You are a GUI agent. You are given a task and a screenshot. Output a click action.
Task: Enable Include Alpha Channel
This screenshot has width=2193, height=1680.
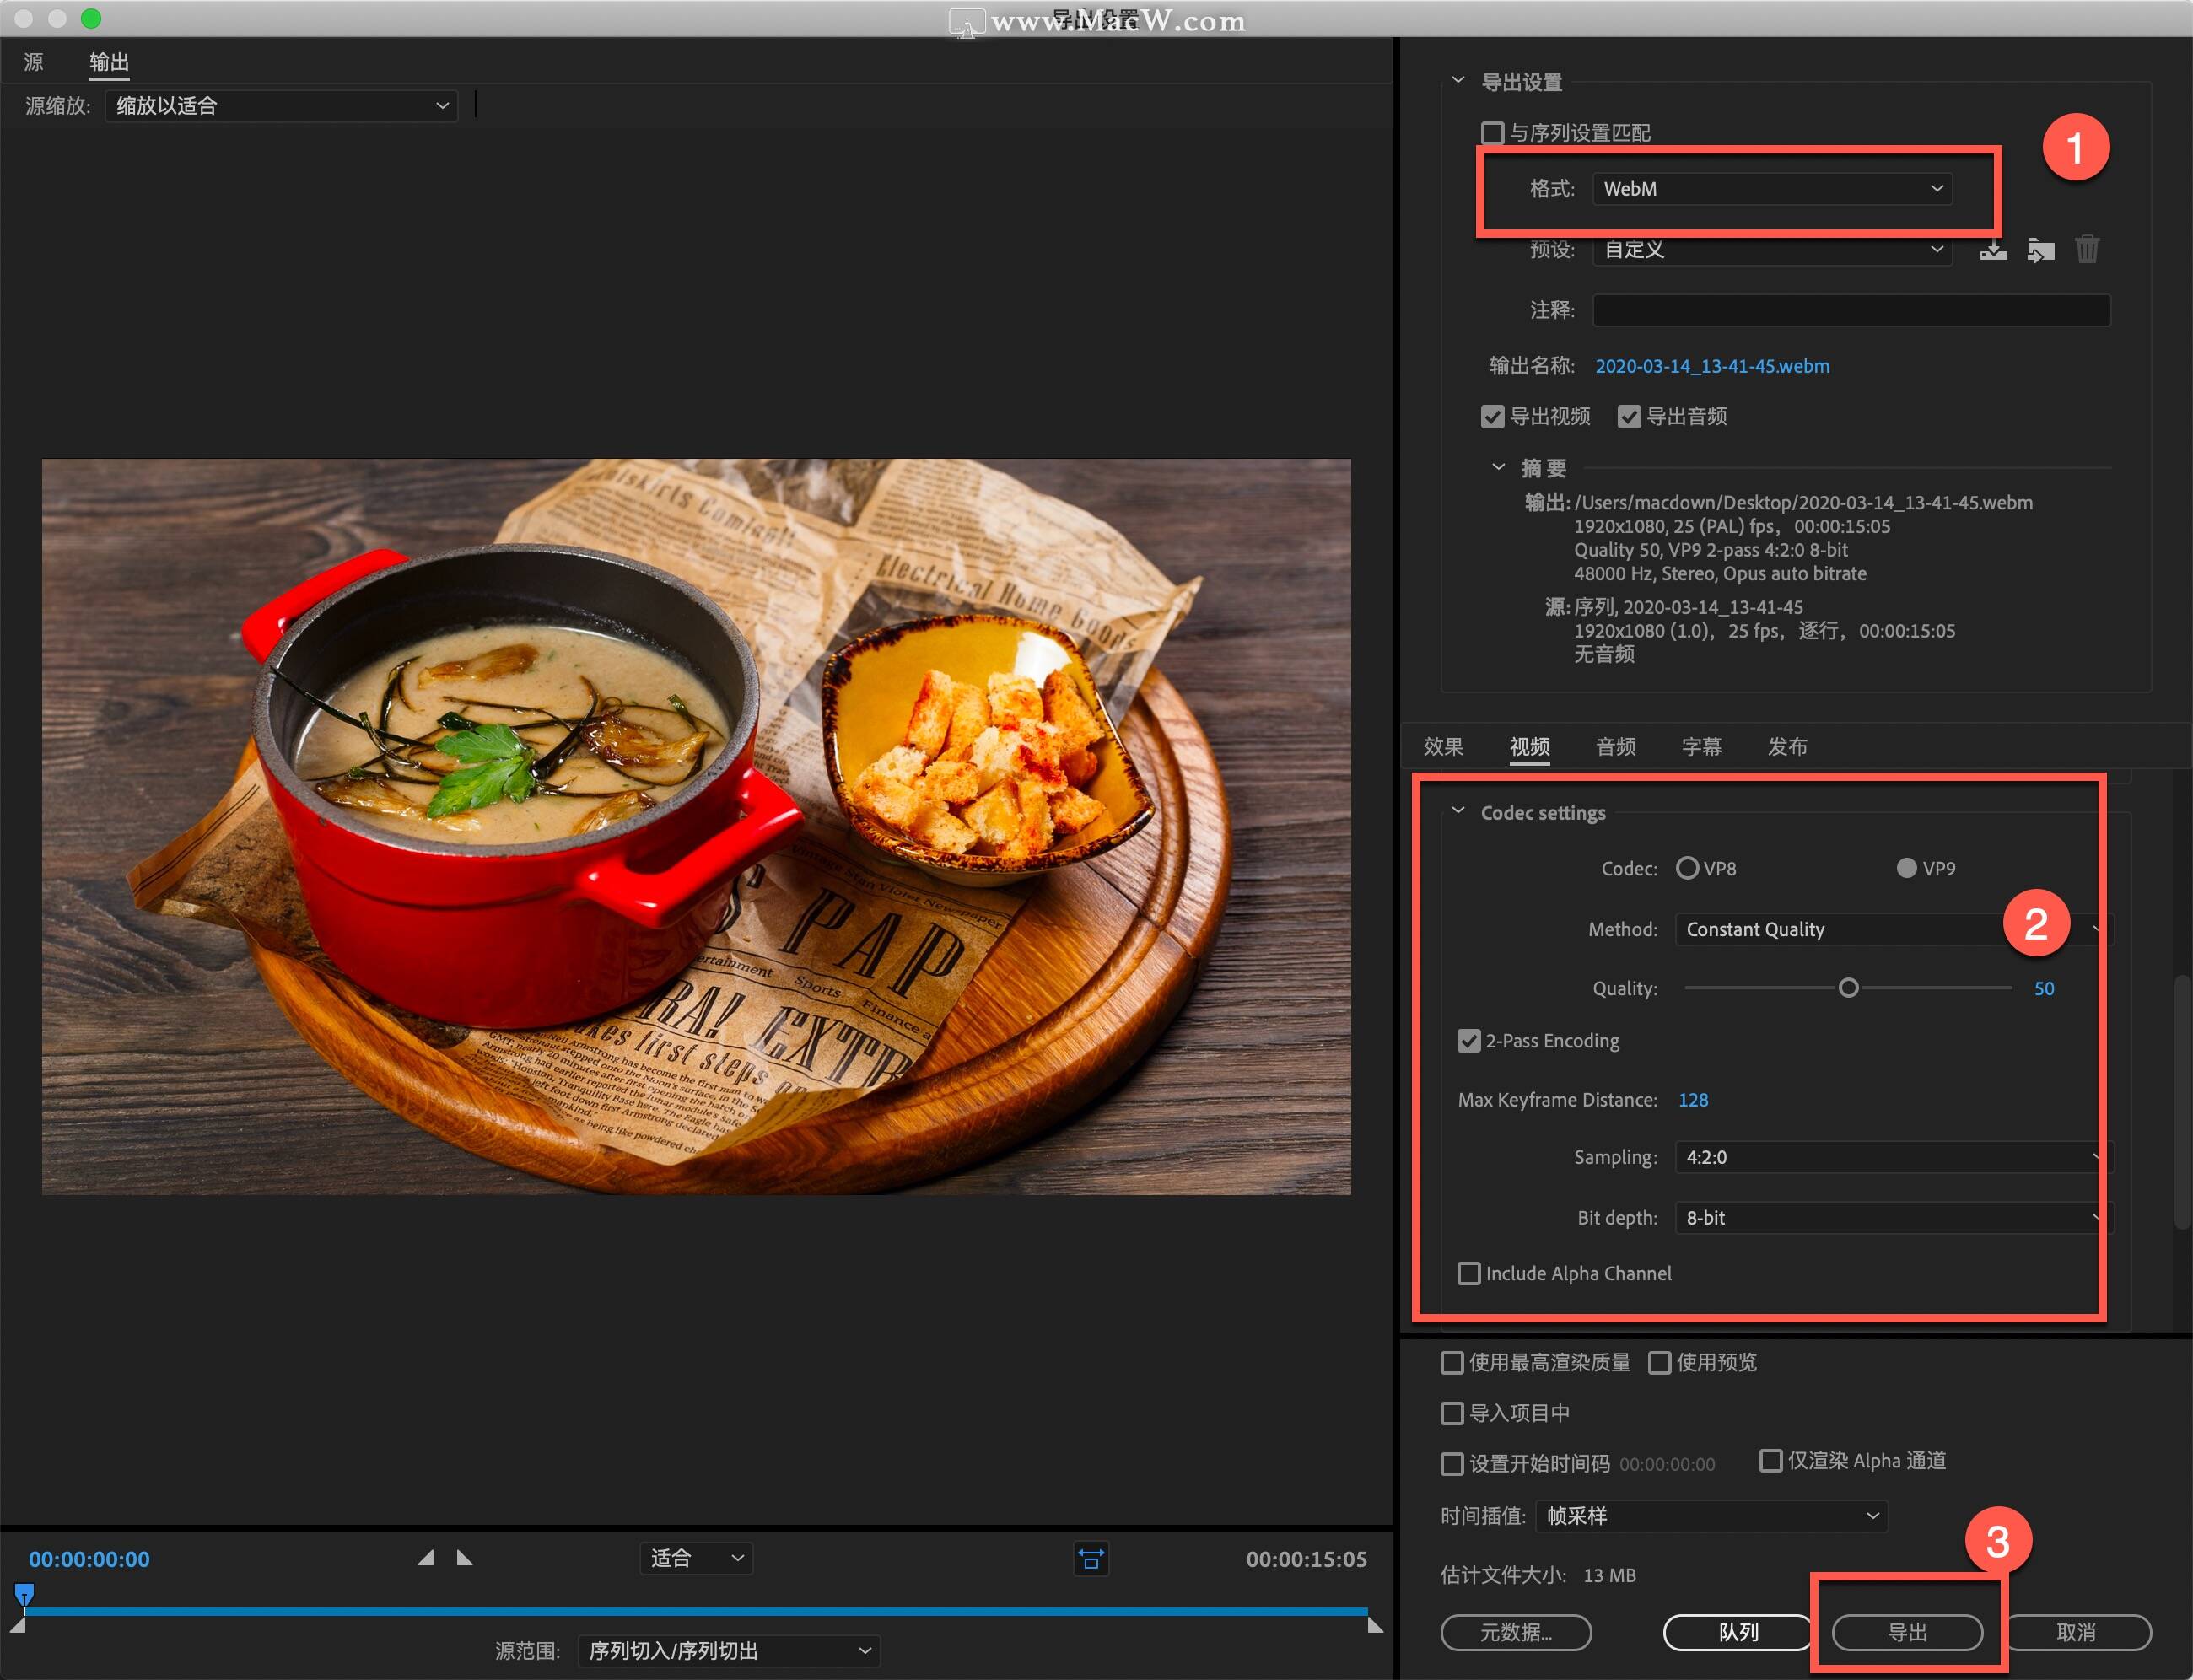point(1469,1273)
